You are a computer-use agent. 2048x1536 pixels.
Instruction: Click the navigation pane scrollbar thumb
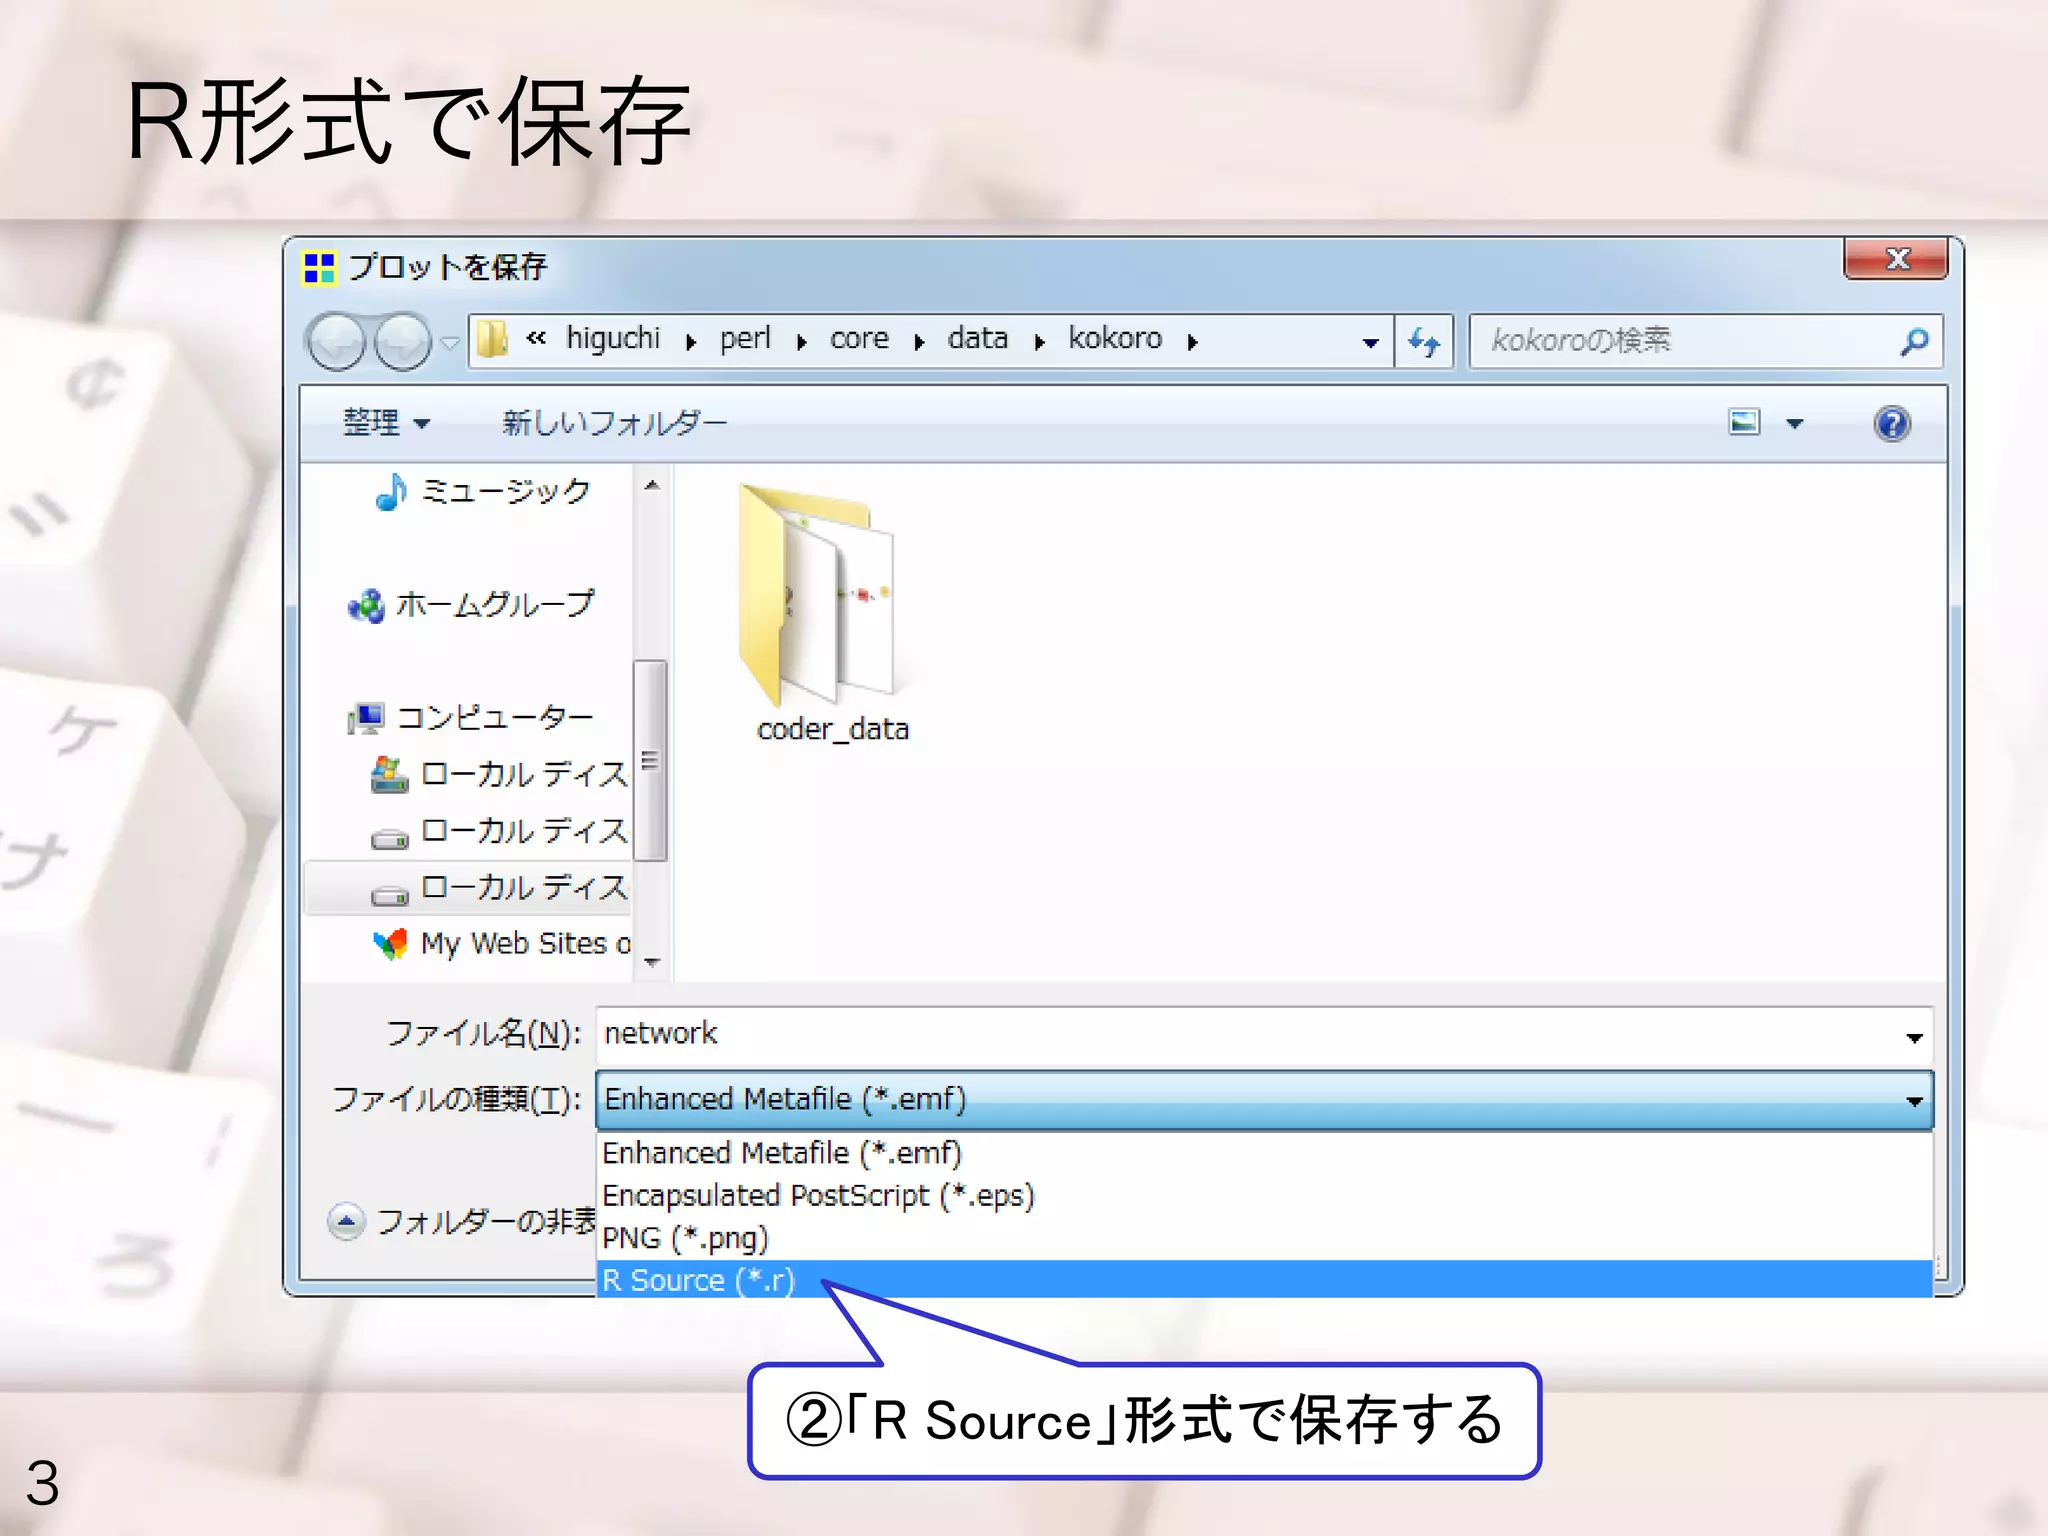[x=650, y=760]
